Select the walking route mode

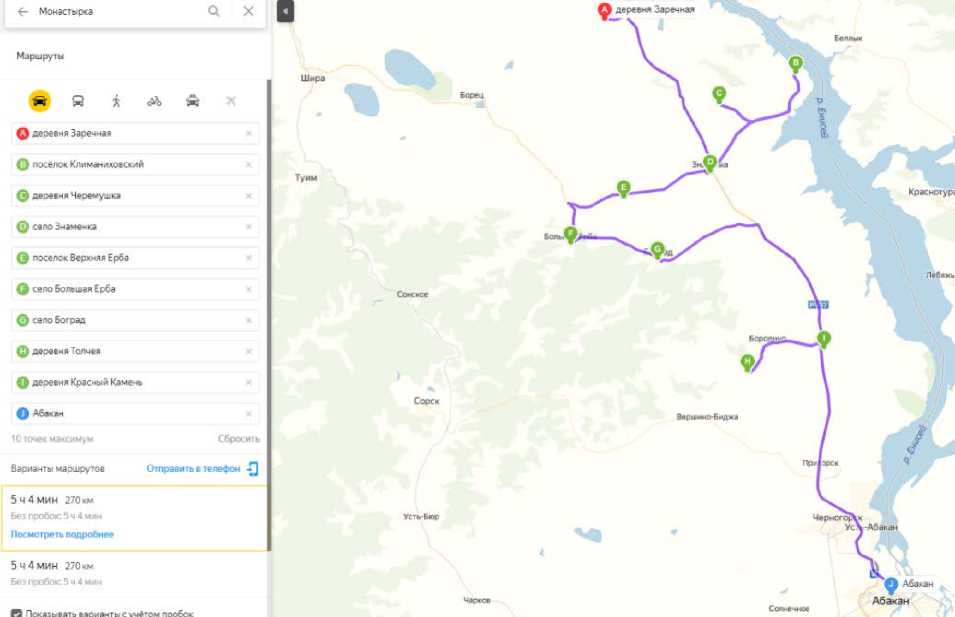(x=116, y=101)
